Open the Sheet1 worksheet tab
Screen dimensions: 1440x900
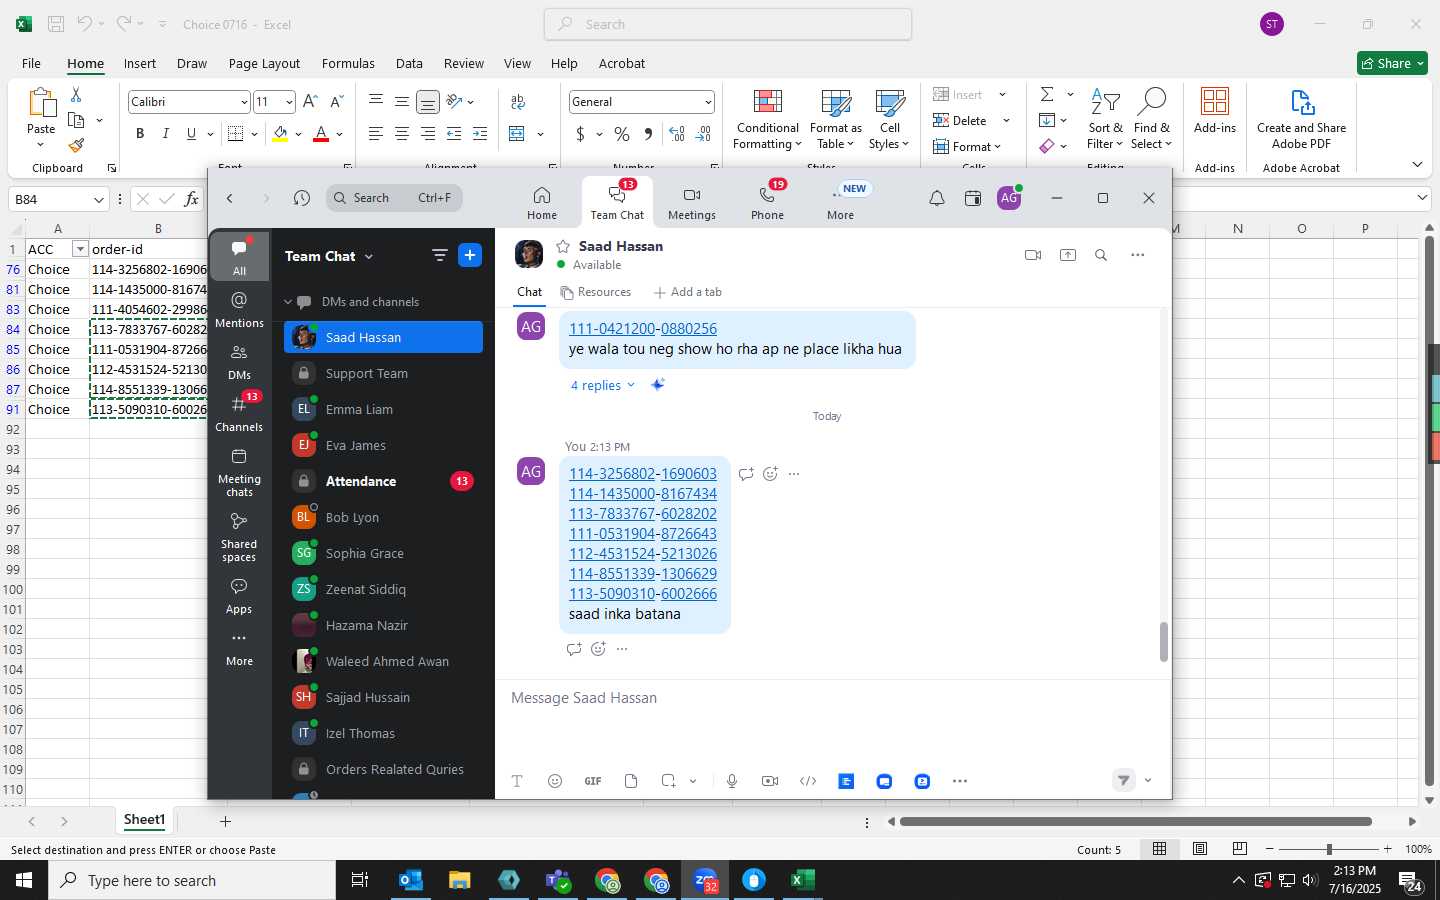tap(144, 820)
